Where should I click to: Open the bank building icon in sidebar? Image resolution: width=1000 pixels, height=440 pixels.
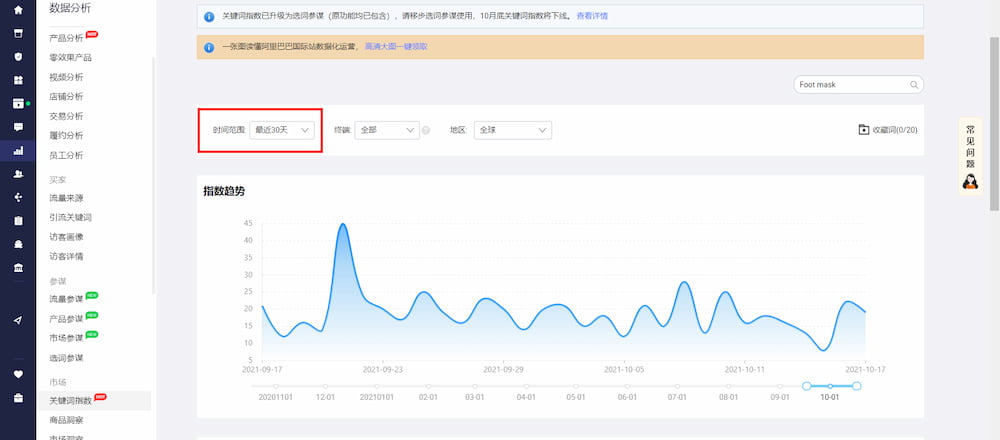pos(18,267)
